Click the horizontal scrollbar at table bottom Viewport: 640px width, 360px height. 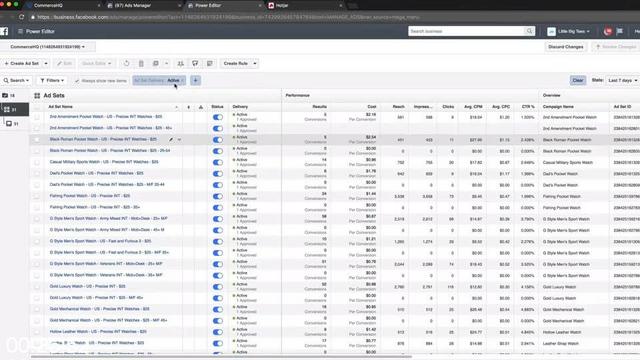(x=221, y=357)
